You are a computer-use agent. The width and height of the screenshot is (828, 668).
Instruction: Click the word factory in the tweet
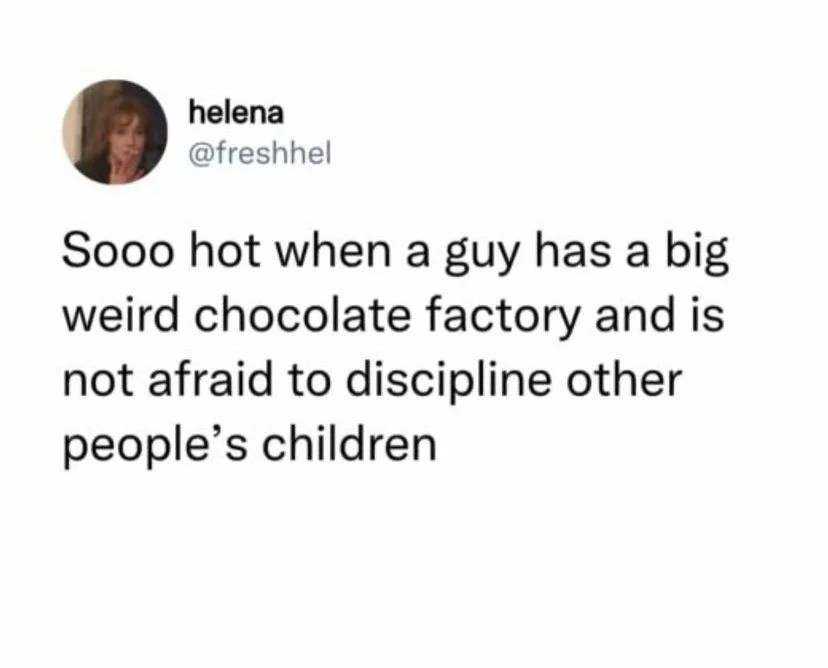(504, 318)
